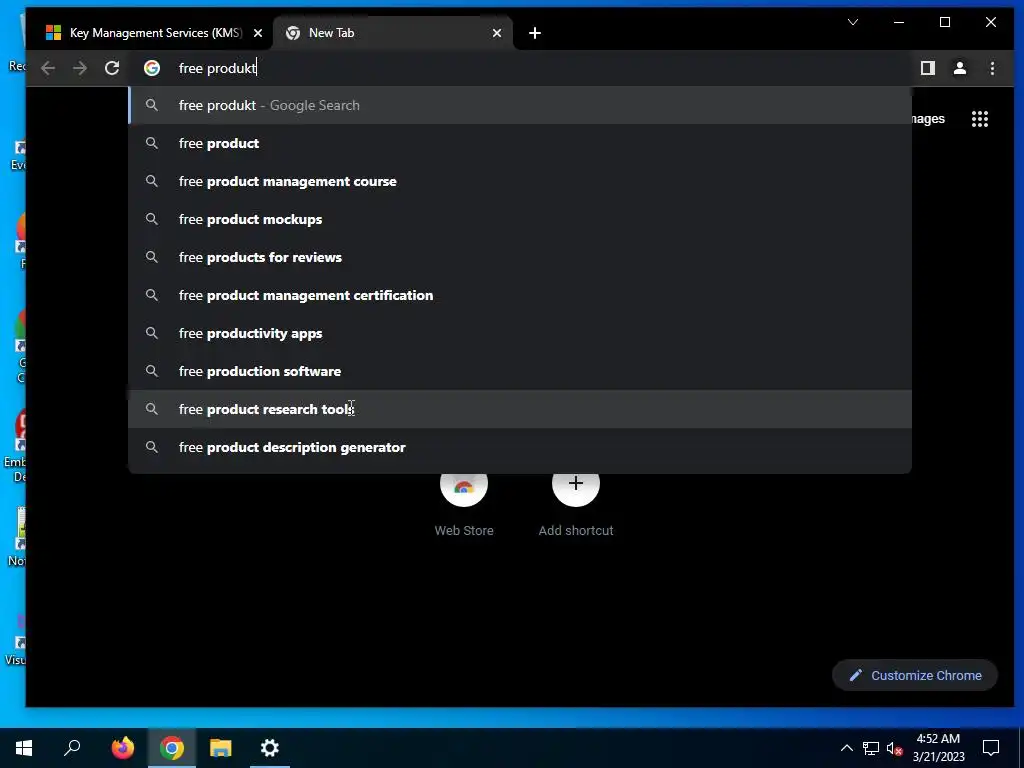Click search icon beside 'free product mockups'
The width and height of the screenshot is (1024, 768).
tap(152, 219)
